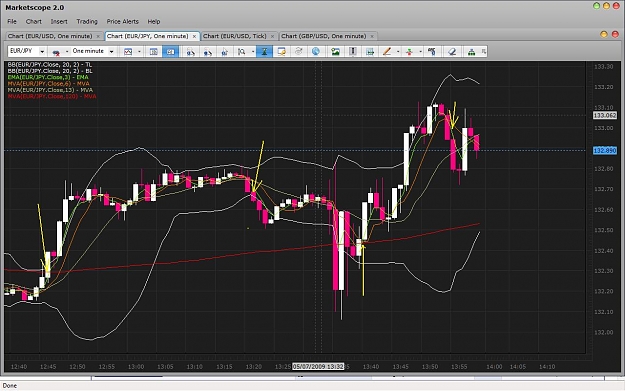Click the 13:00 time axis label
The width and height of the screenshot is (625, 391).
pyautogui.click(x=136, y=367)
